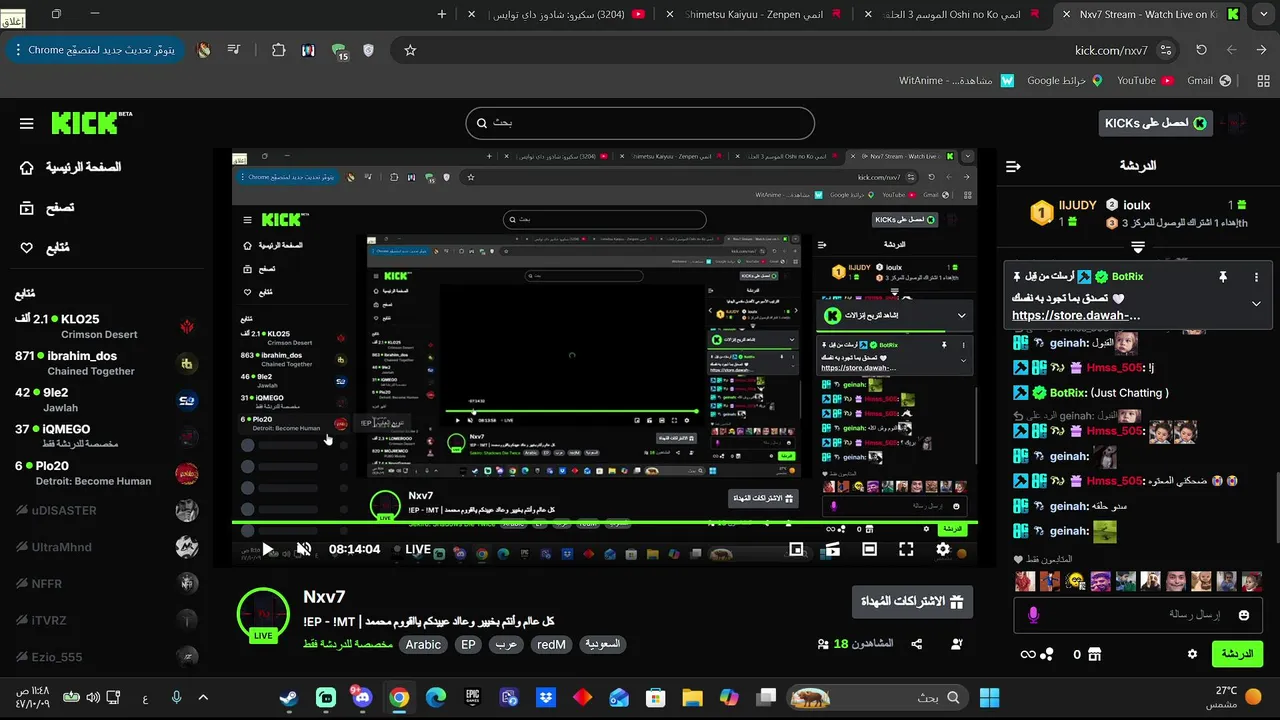Unpin the pinned BotRix message via the pin icon
Screen dimensions: 1280x720
[x=1222, y=277]
